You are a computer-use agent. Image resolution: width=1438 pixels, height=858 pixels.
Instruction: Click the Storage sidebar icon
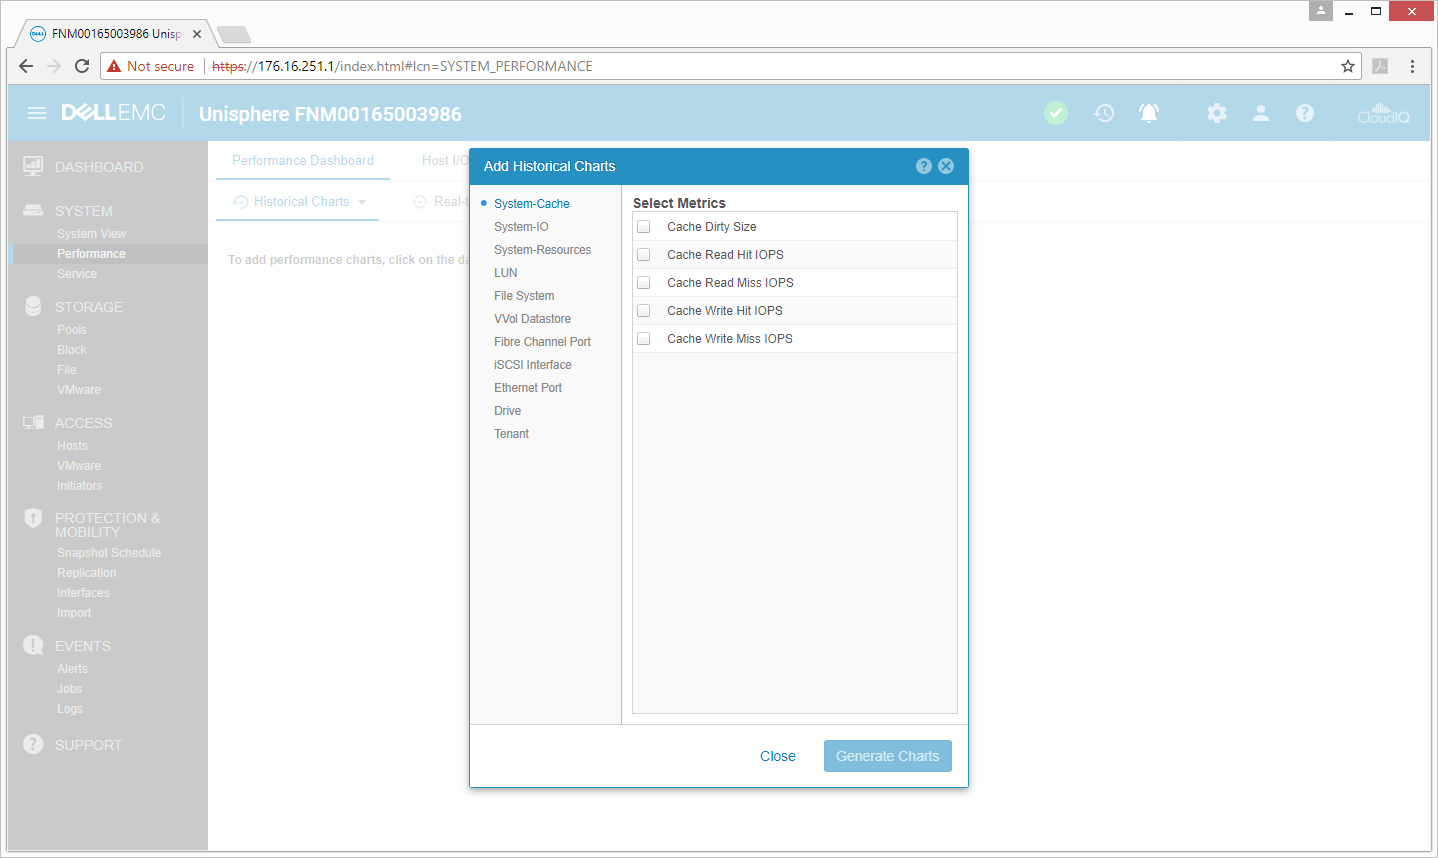(33, 306)
